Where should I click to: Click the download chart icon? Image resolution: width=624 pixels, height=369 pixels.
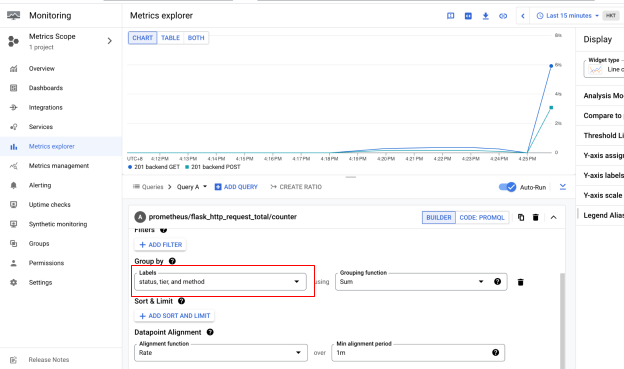pyautogui.click(x=486, y=16)
